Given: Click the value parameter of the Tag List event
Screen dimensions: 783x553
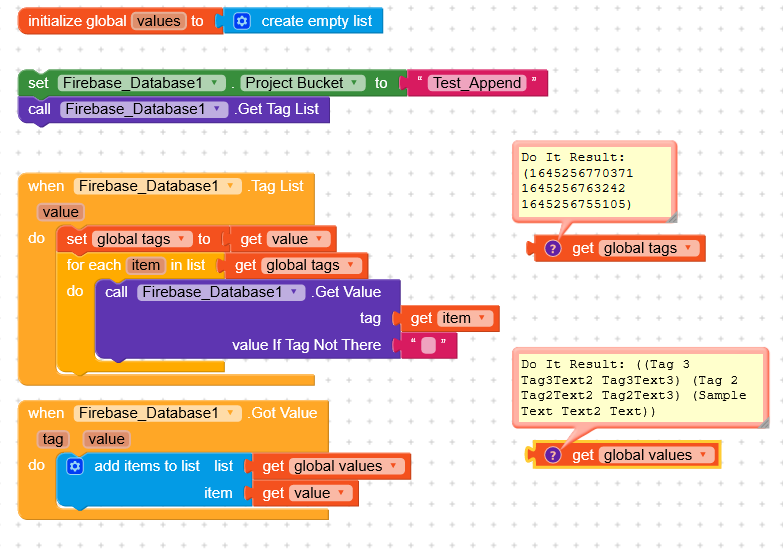Looking at the screenshot, I should tap(60, 212).
